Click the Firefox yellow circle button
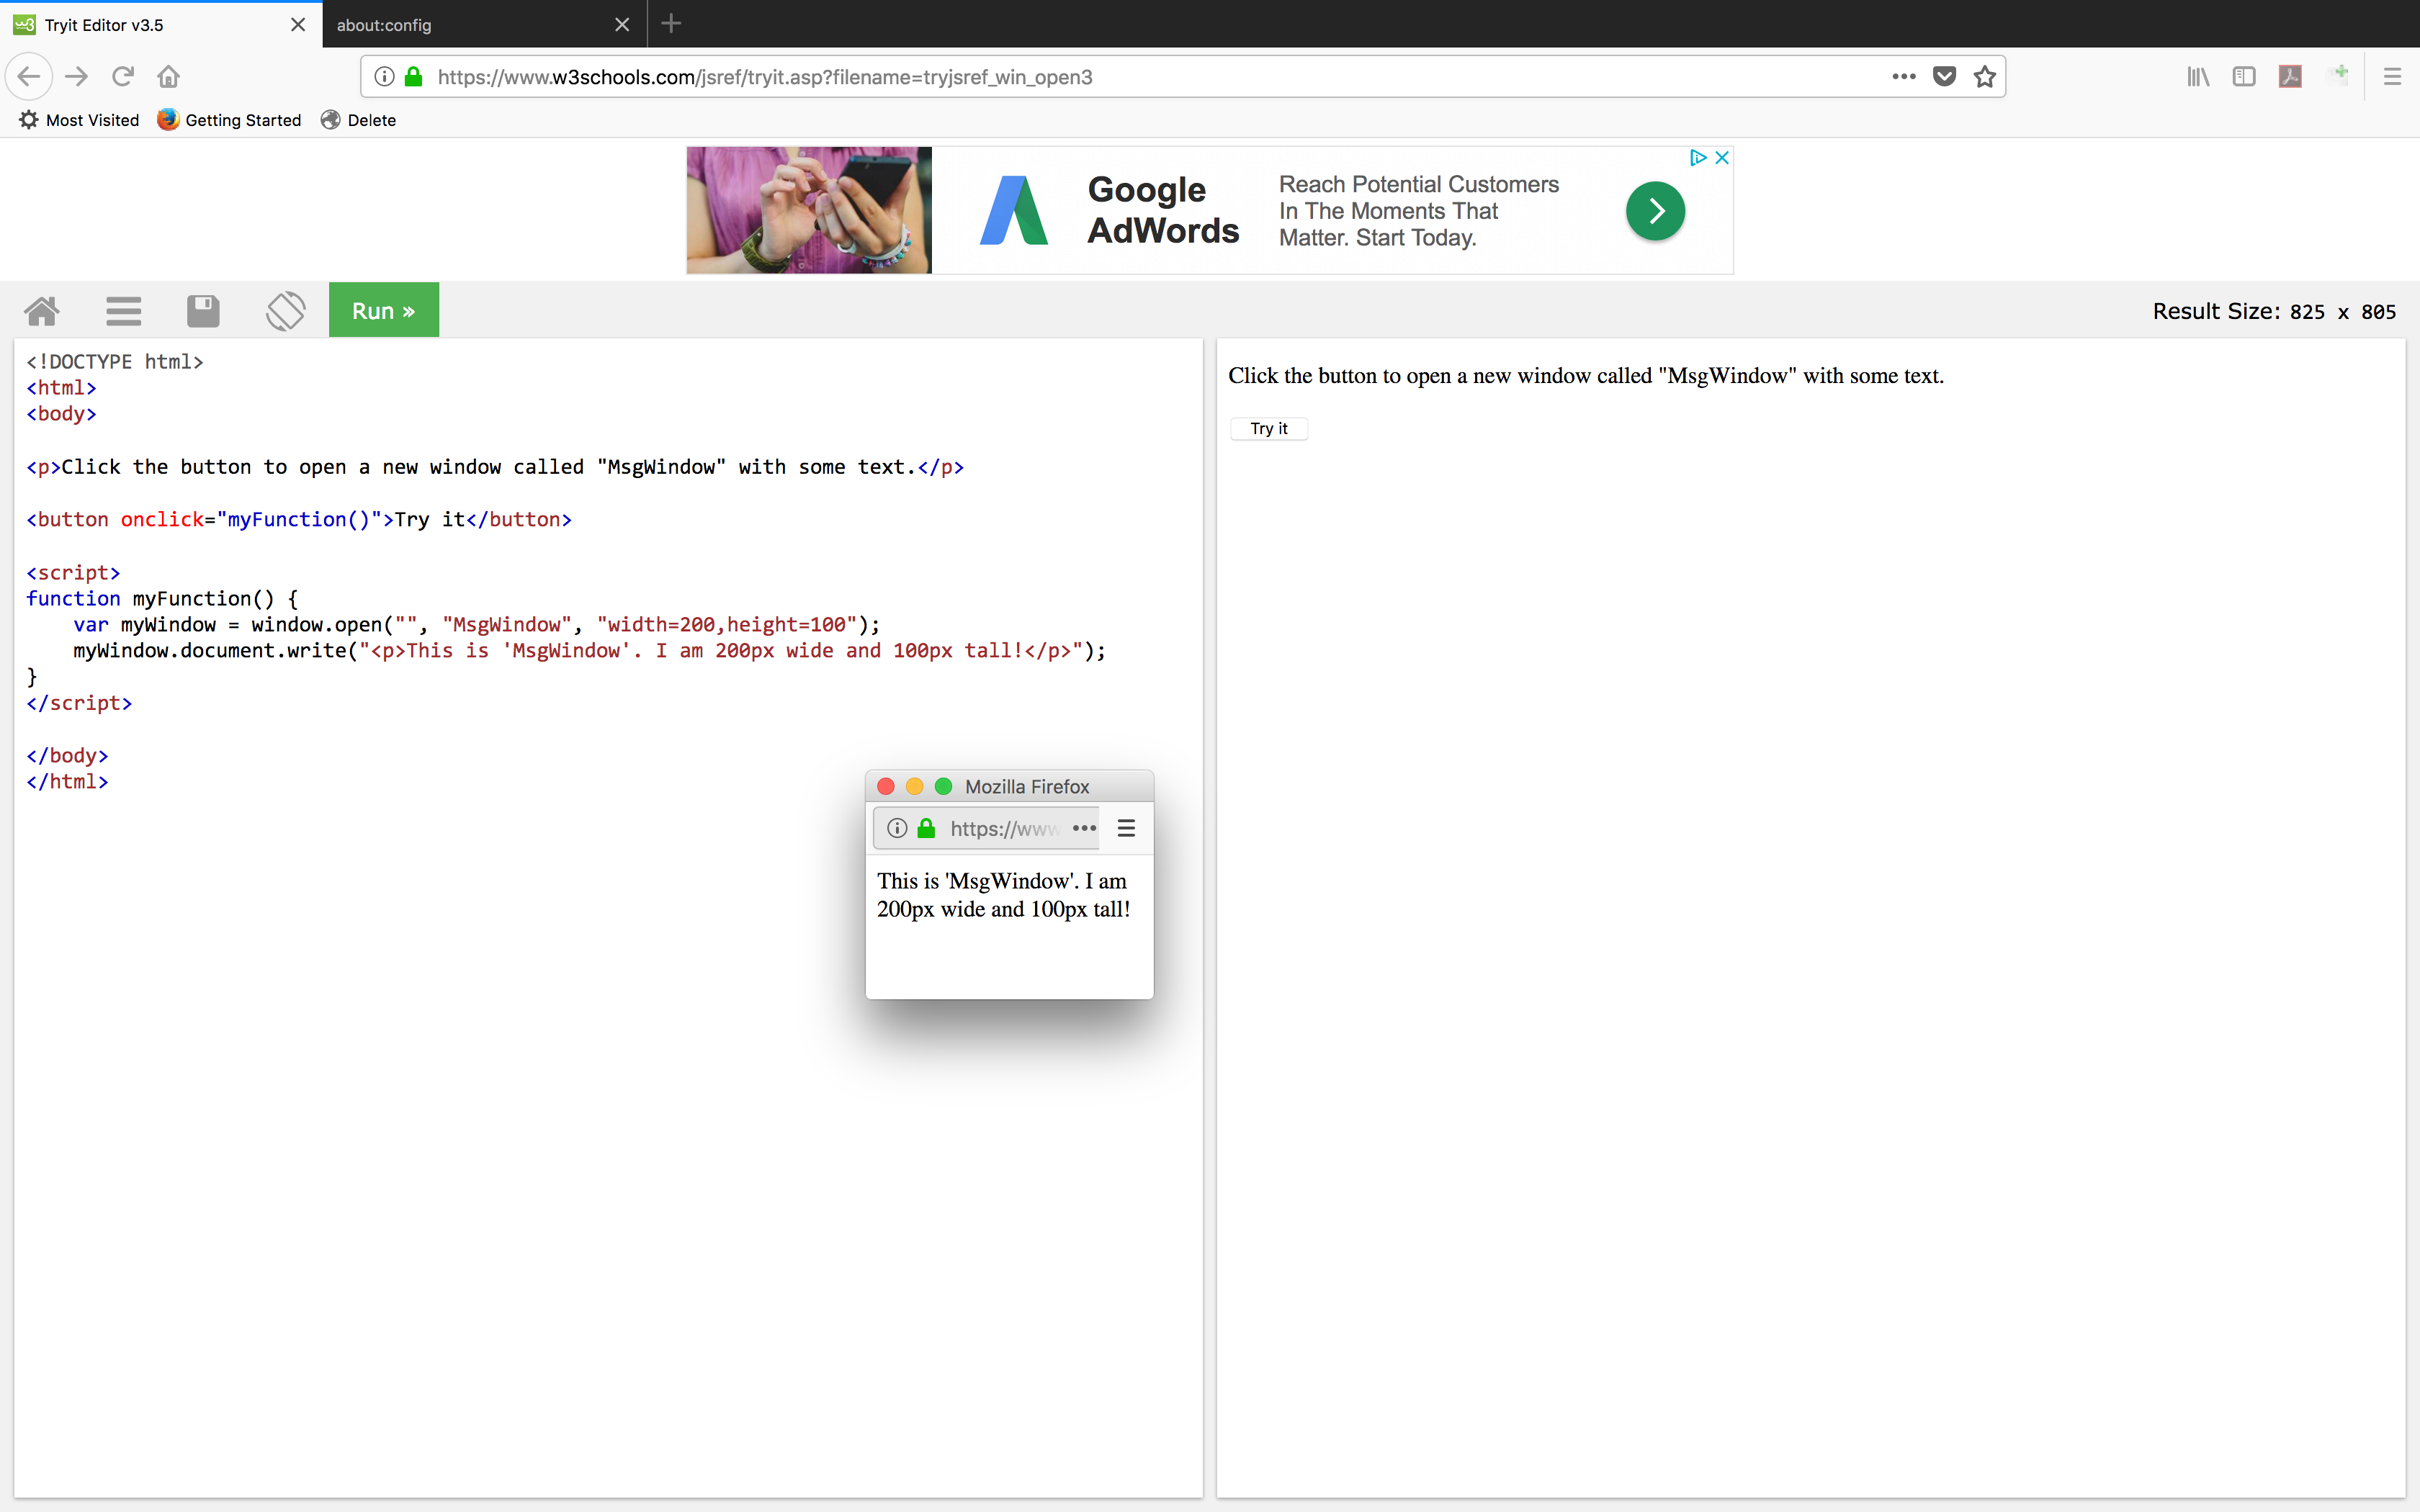2420x1512 pixels. point(913,786)
